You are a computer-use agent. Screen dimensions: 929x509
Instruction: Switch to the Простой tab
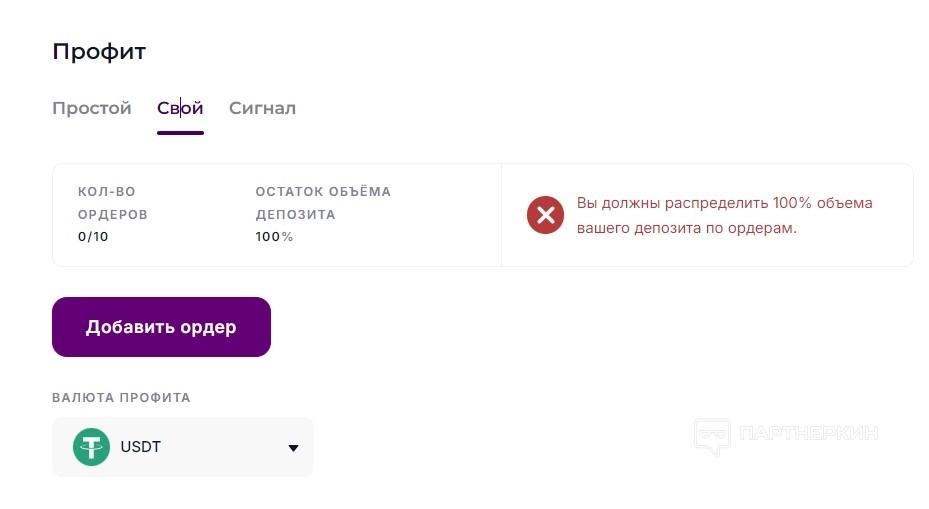[x=92, y=108]
